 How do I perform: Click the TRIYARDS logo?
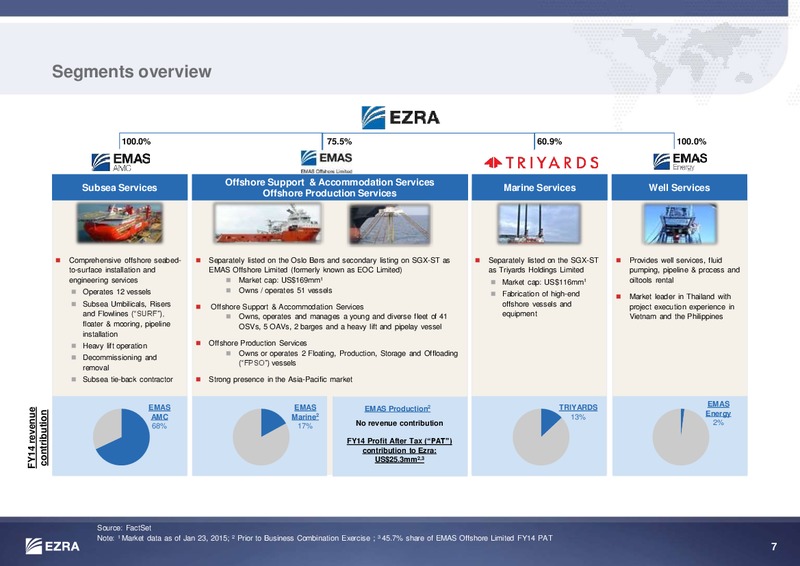tap(541, 163)
